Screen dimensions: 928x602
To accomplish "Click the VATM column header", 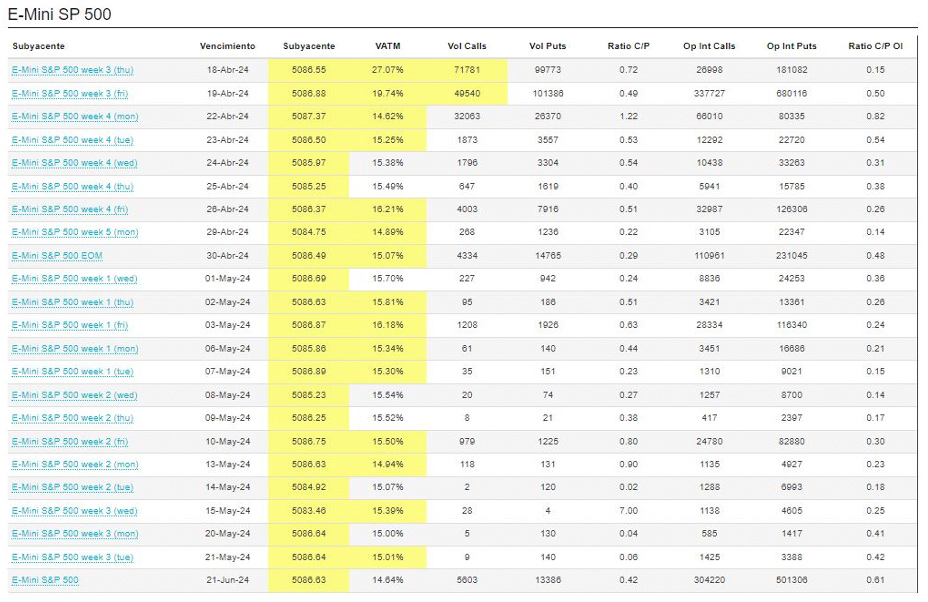I will pyautogui.click(x=387, y=46).
